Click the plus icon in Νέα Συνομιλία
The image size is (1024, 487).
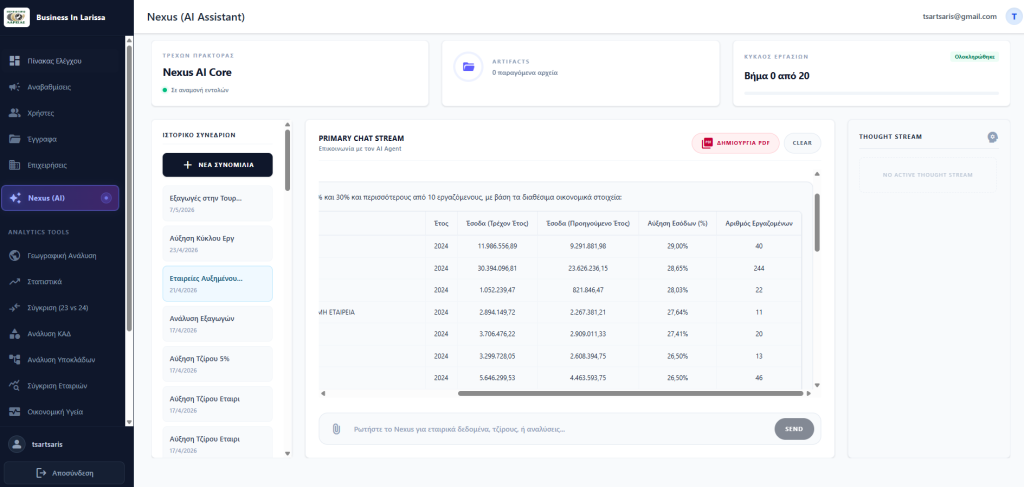click(x=187, y=165)
